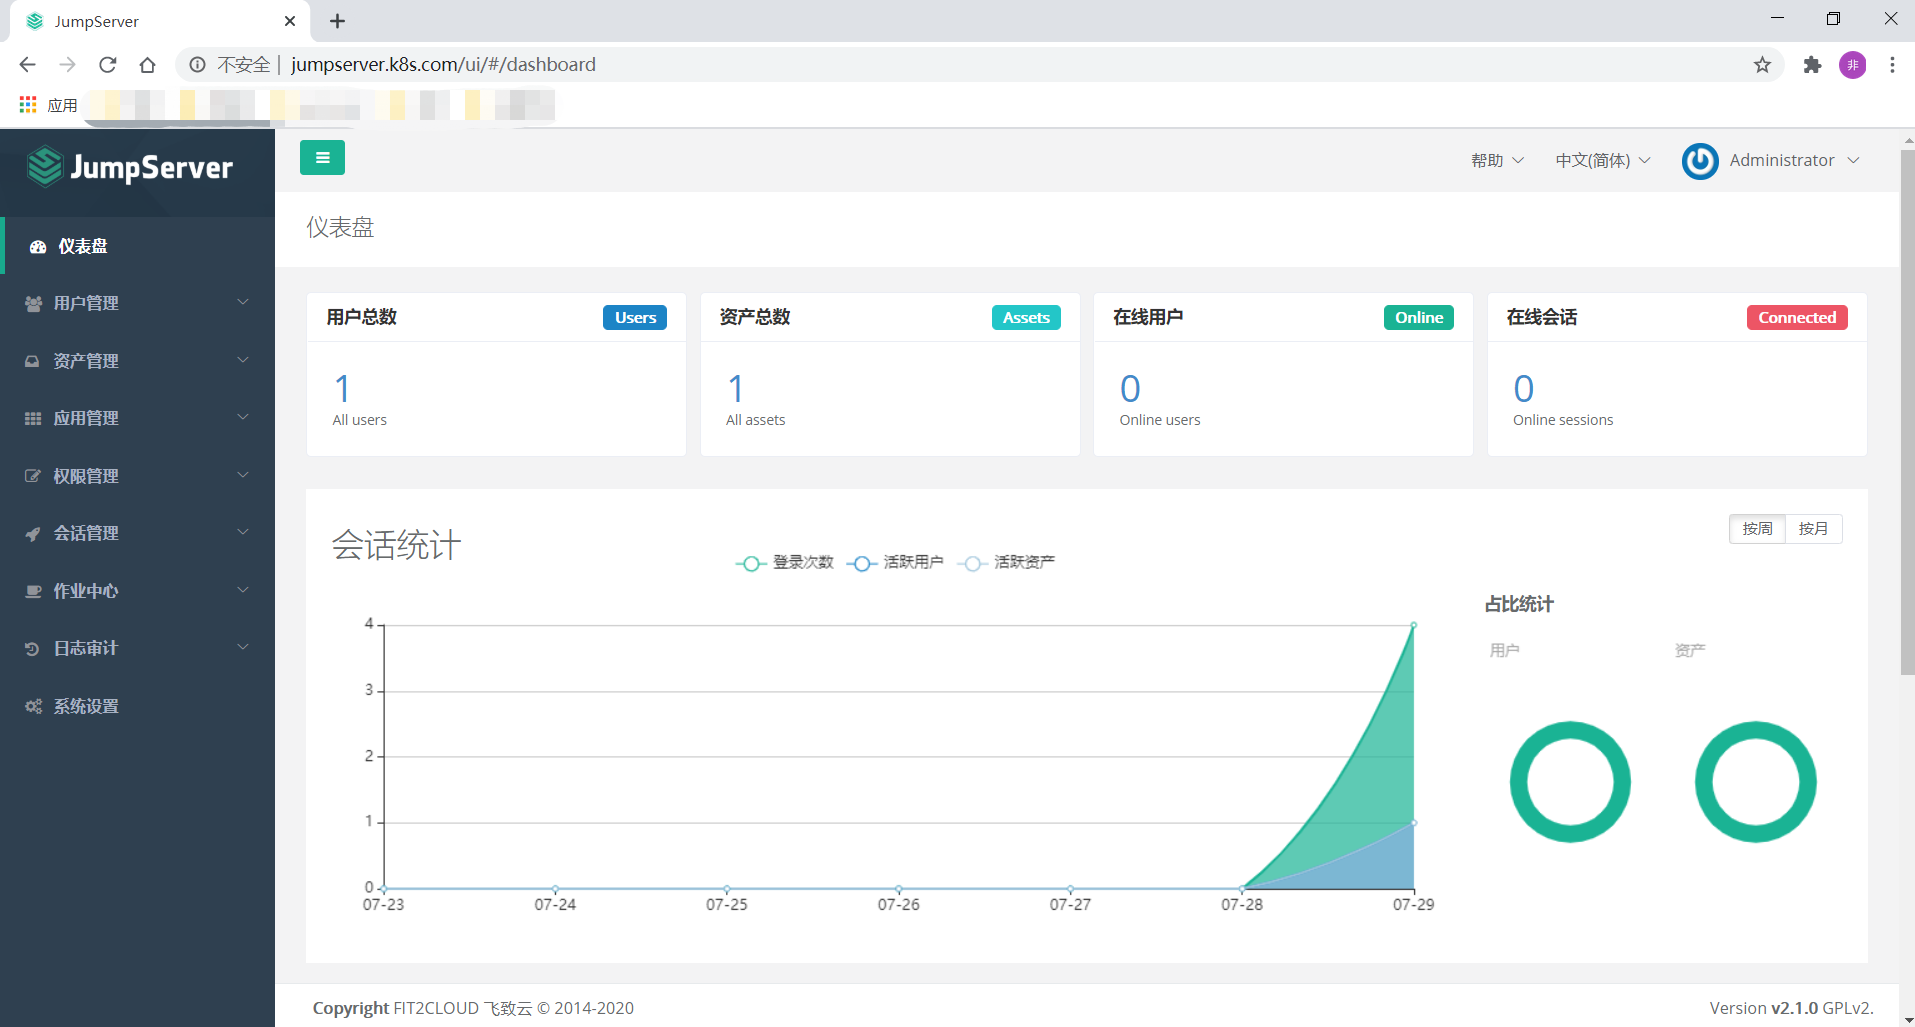Open the 应用 apps grid icon in bookmarks bar
This screenshot has width=1915, height=1027.
pos(28,104)
